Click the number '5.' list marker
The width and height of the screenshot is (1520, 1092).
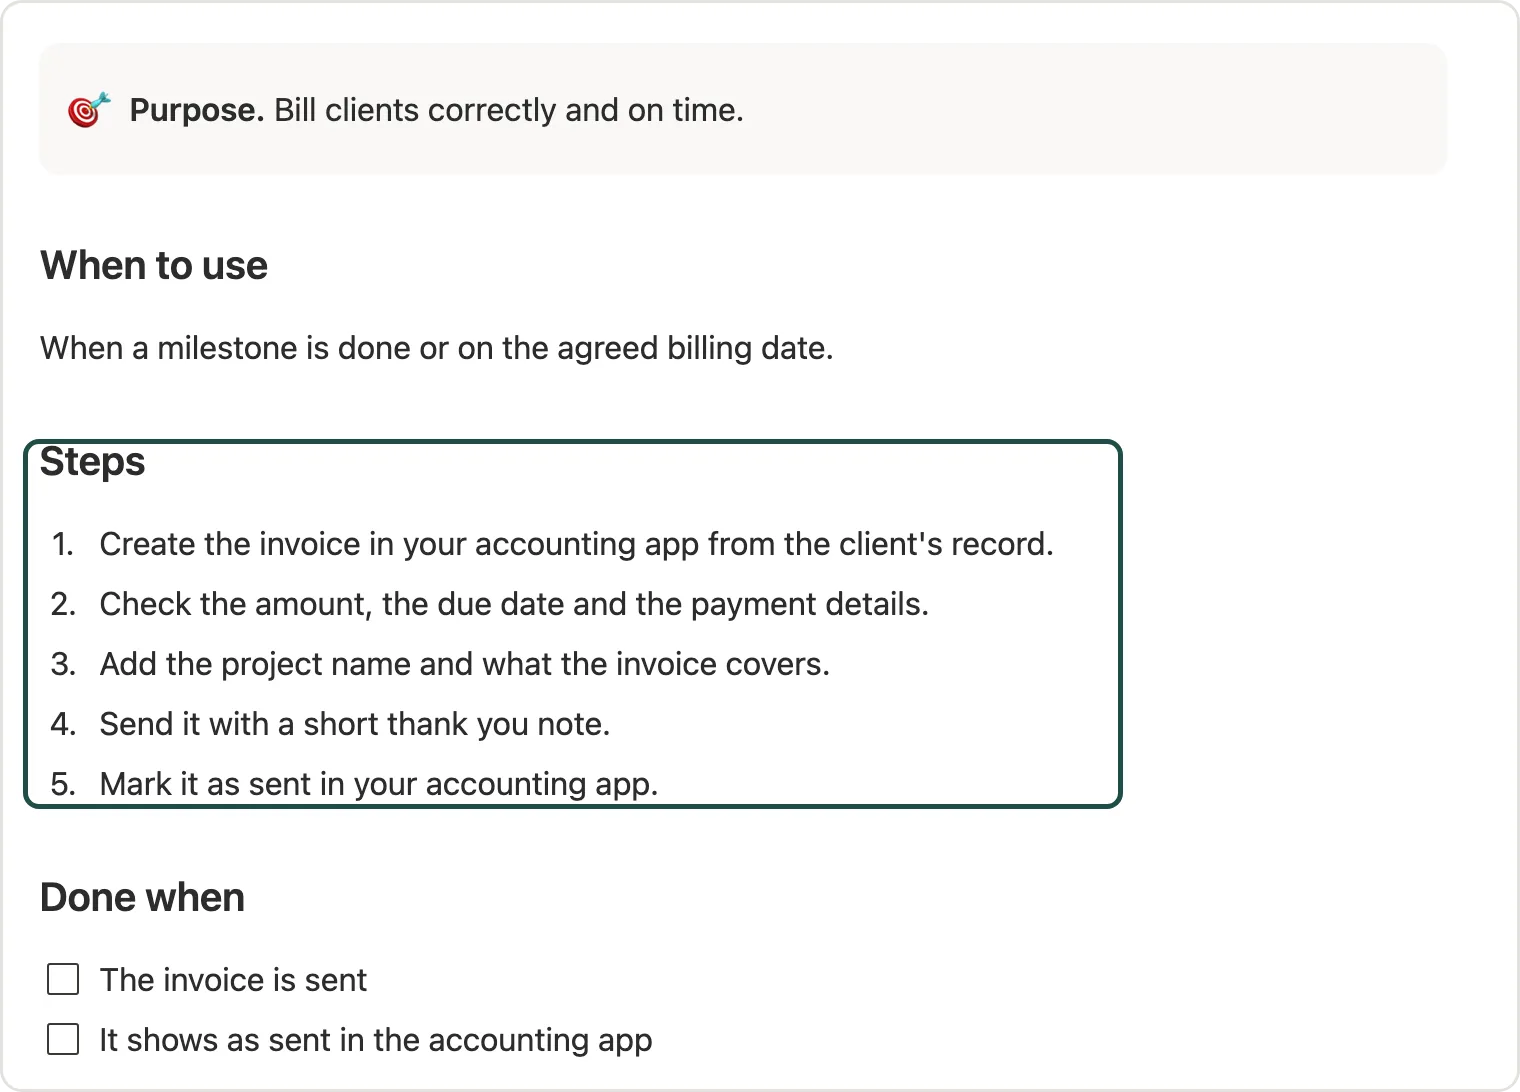[63, 784]
